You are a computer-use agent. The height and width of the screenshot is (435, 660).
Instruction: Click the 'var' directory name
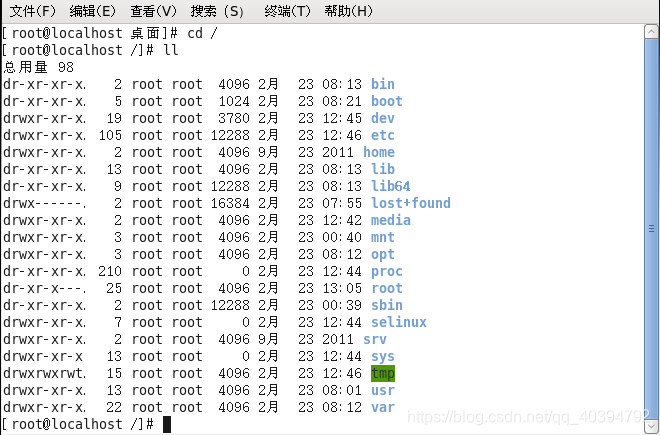click(x=383, y=407)
